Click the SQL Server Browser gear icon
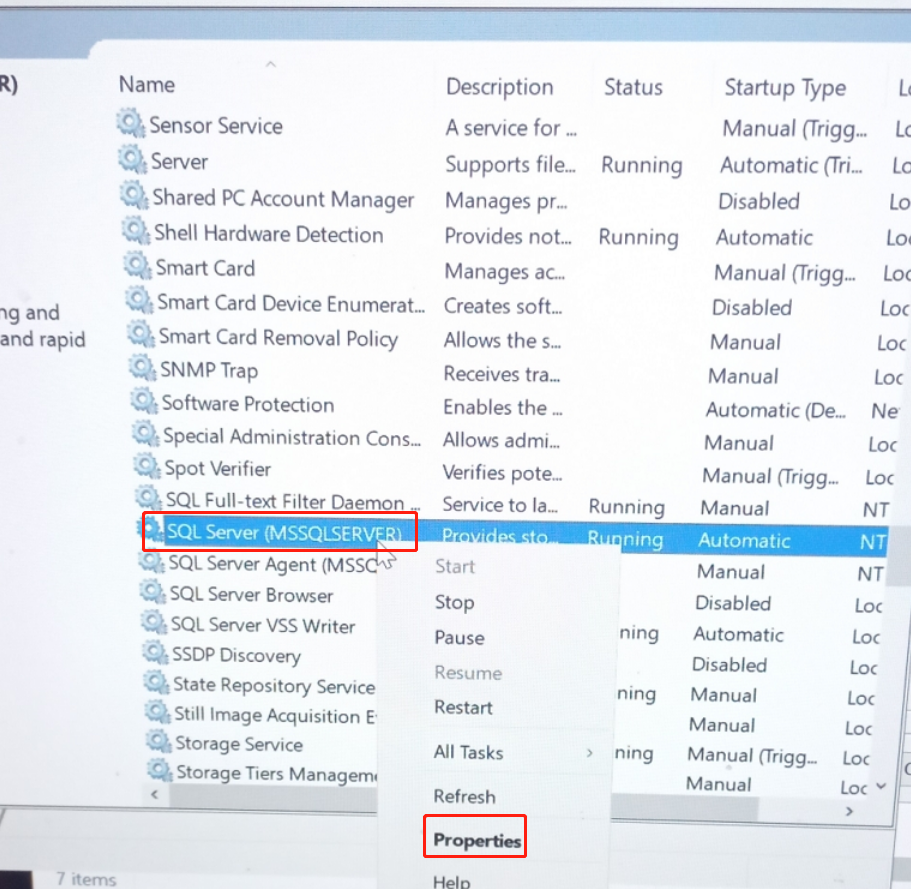This screenshot has width=911, height=889. pos(153,592)
